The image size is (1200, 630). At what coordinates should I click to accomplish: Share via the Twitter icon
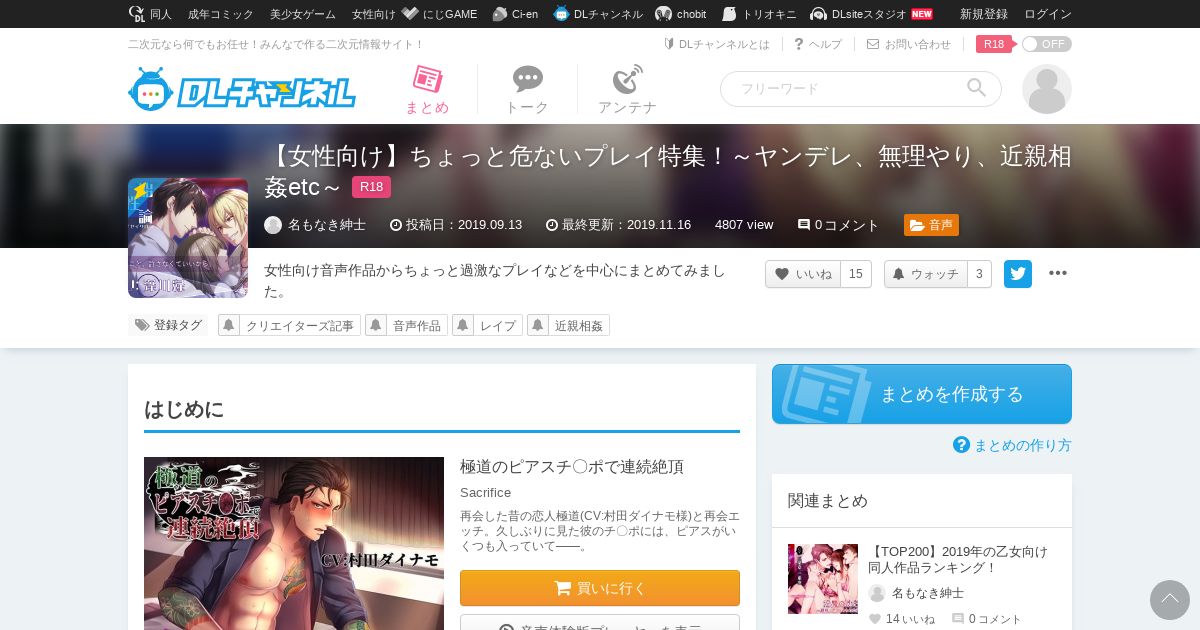coord(1018,274)
